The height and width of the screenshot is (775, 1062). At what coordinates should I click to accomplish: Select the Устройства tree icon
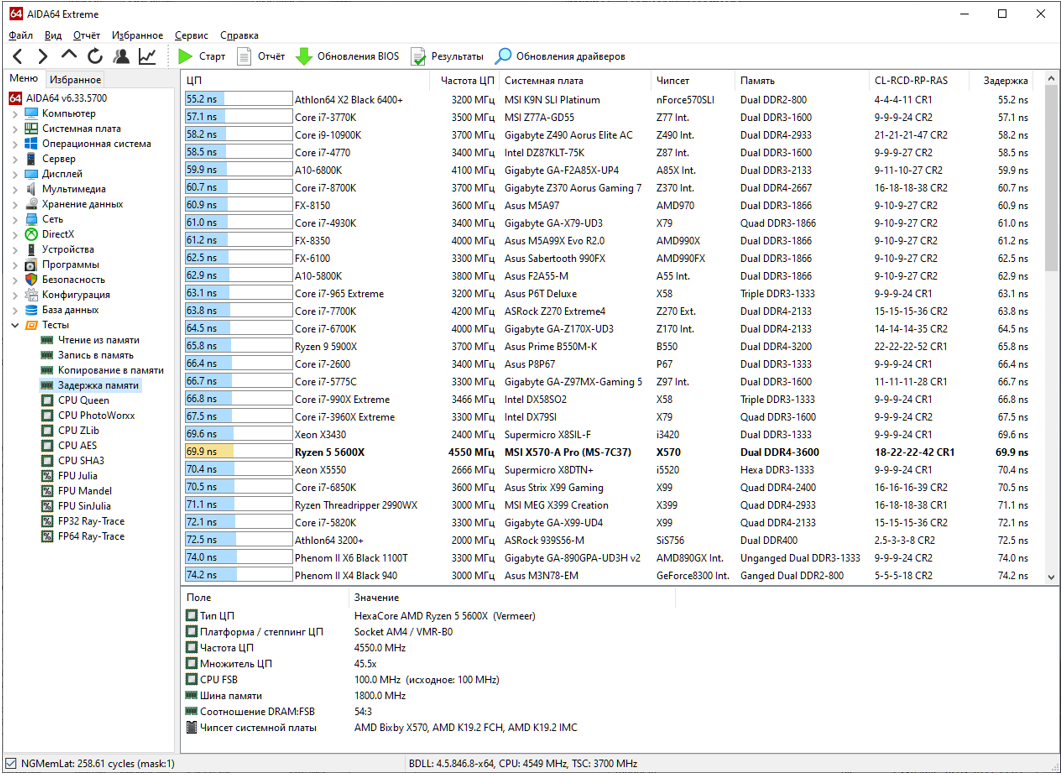(x=31, y=249)
